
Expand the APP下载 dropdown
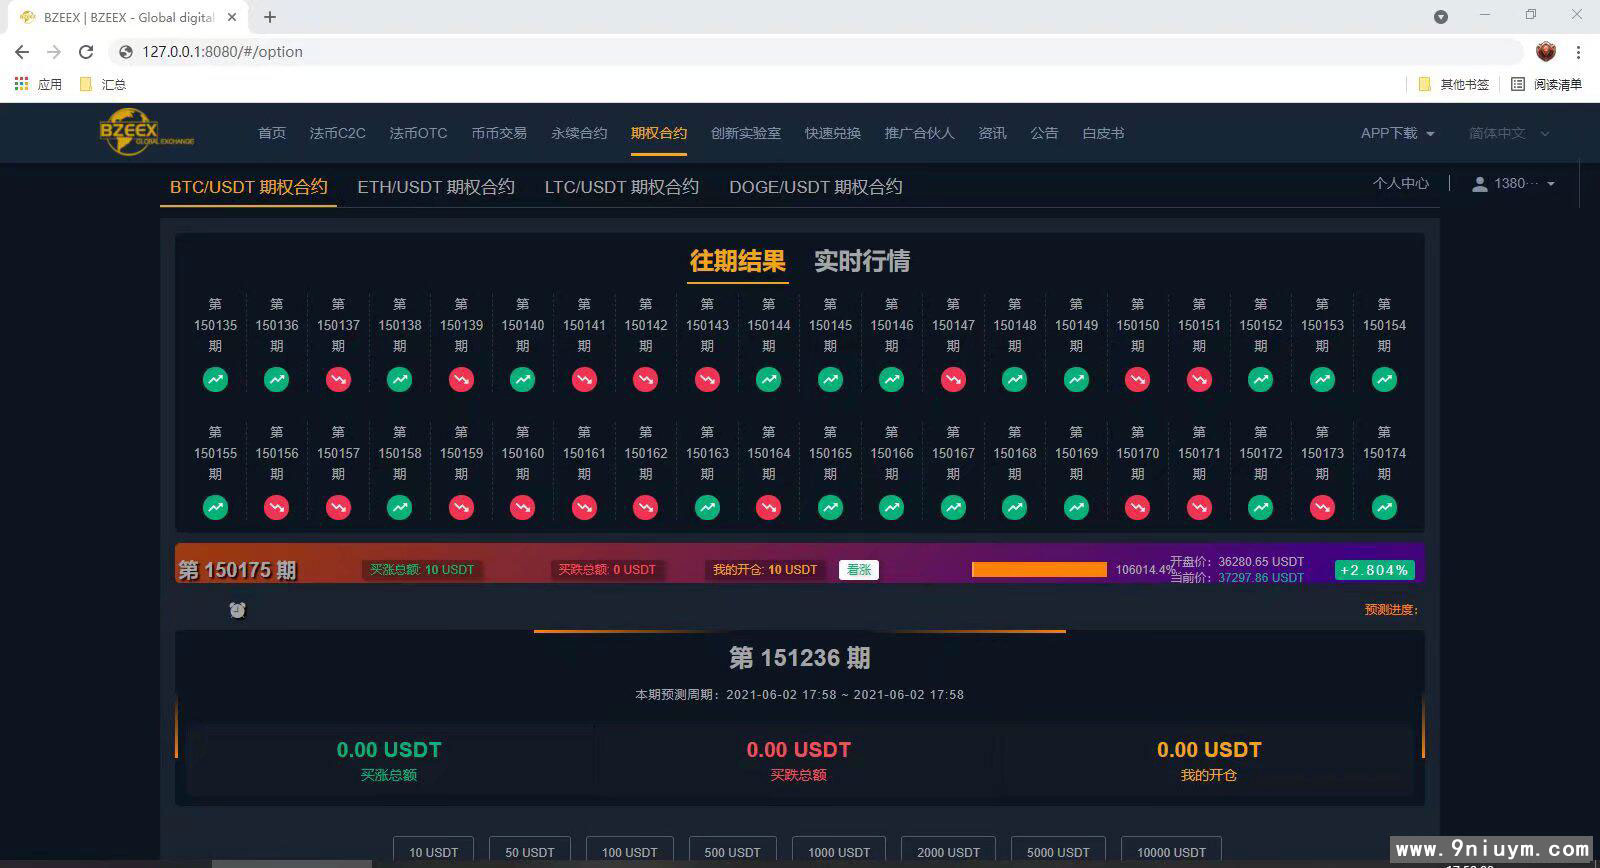tap(1397, 133)
